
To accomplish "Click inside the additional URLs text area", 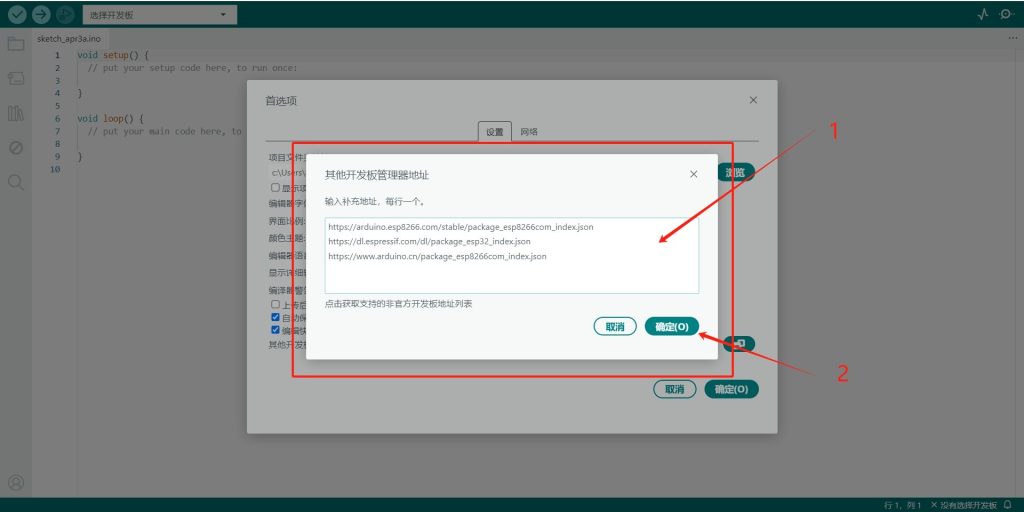I will pos(512,255).
